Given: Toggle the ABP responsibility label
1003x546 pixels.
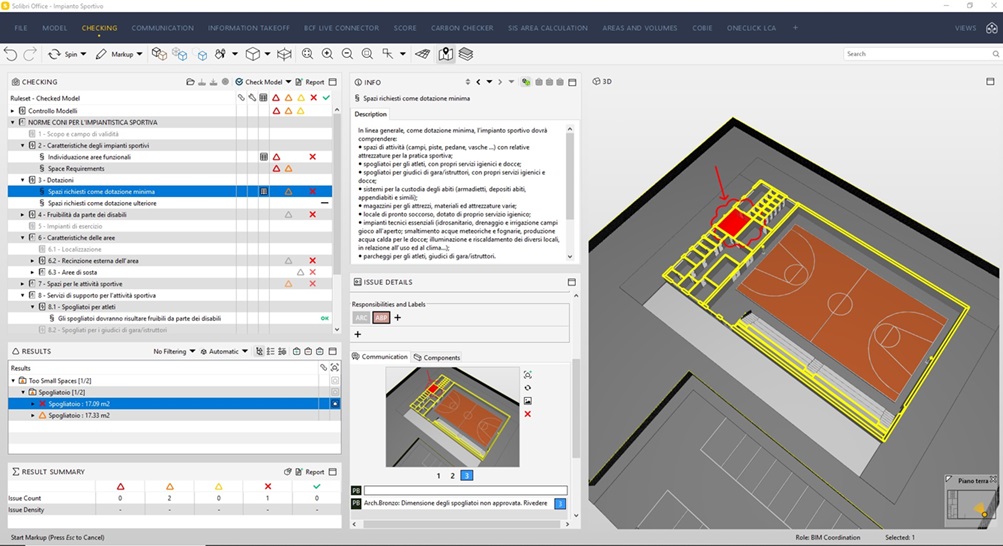Looking at the screenshot, I should [382, 318].
